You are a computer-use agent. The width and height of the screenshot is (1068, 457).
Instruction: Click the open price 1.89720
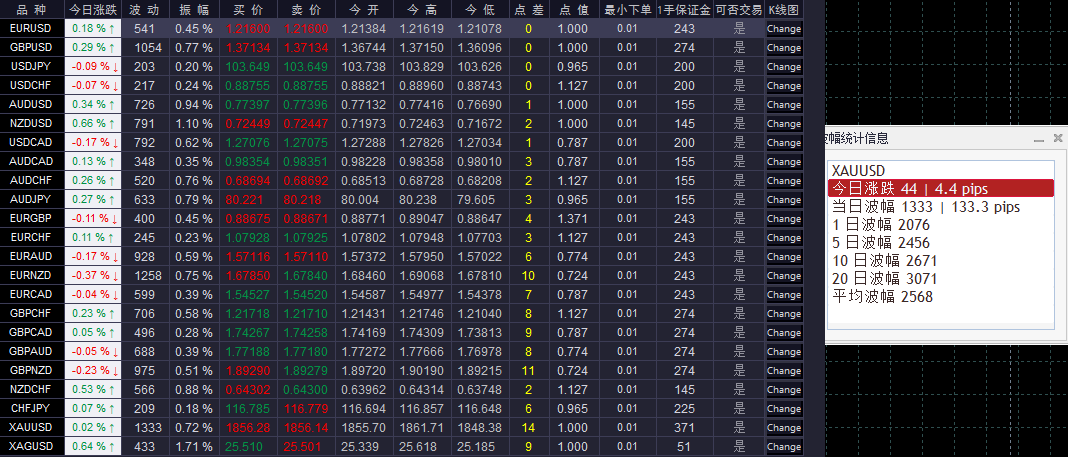[x=364, y=371]
